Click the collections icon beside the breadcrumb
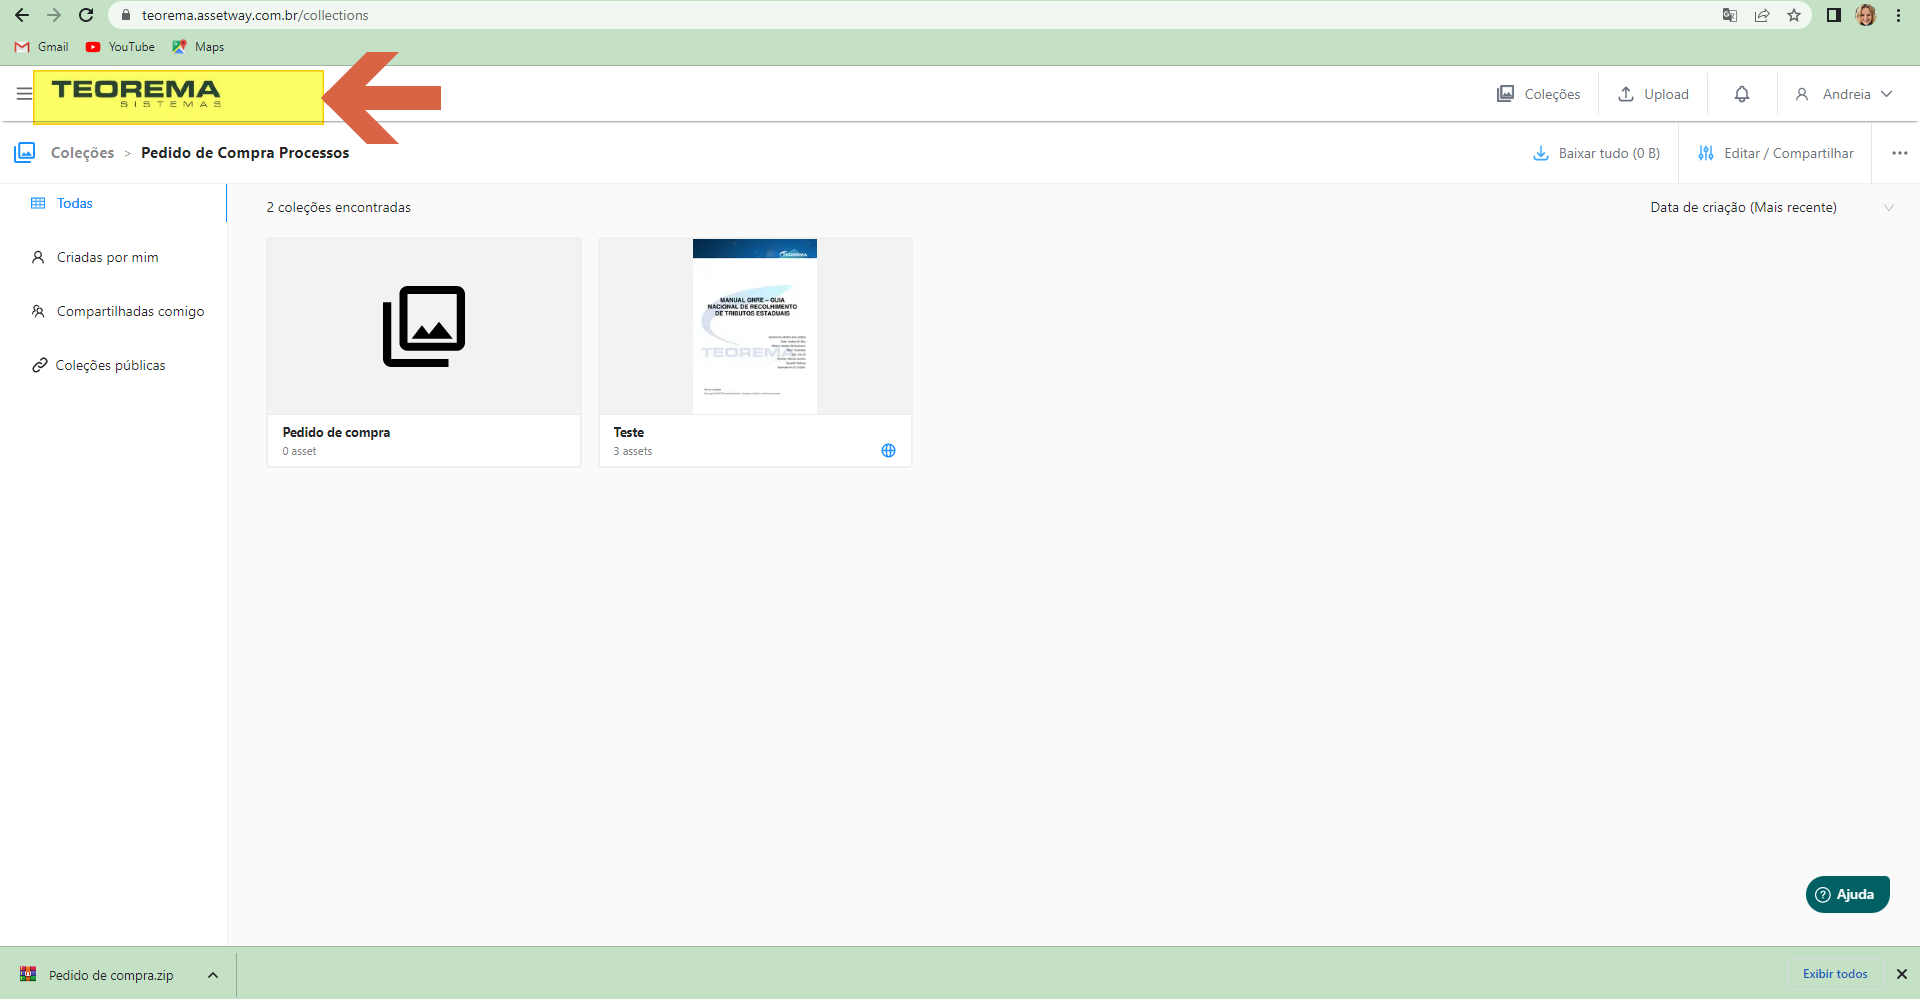The height and width of the screenshot is (999, 1920). (25, 152)
